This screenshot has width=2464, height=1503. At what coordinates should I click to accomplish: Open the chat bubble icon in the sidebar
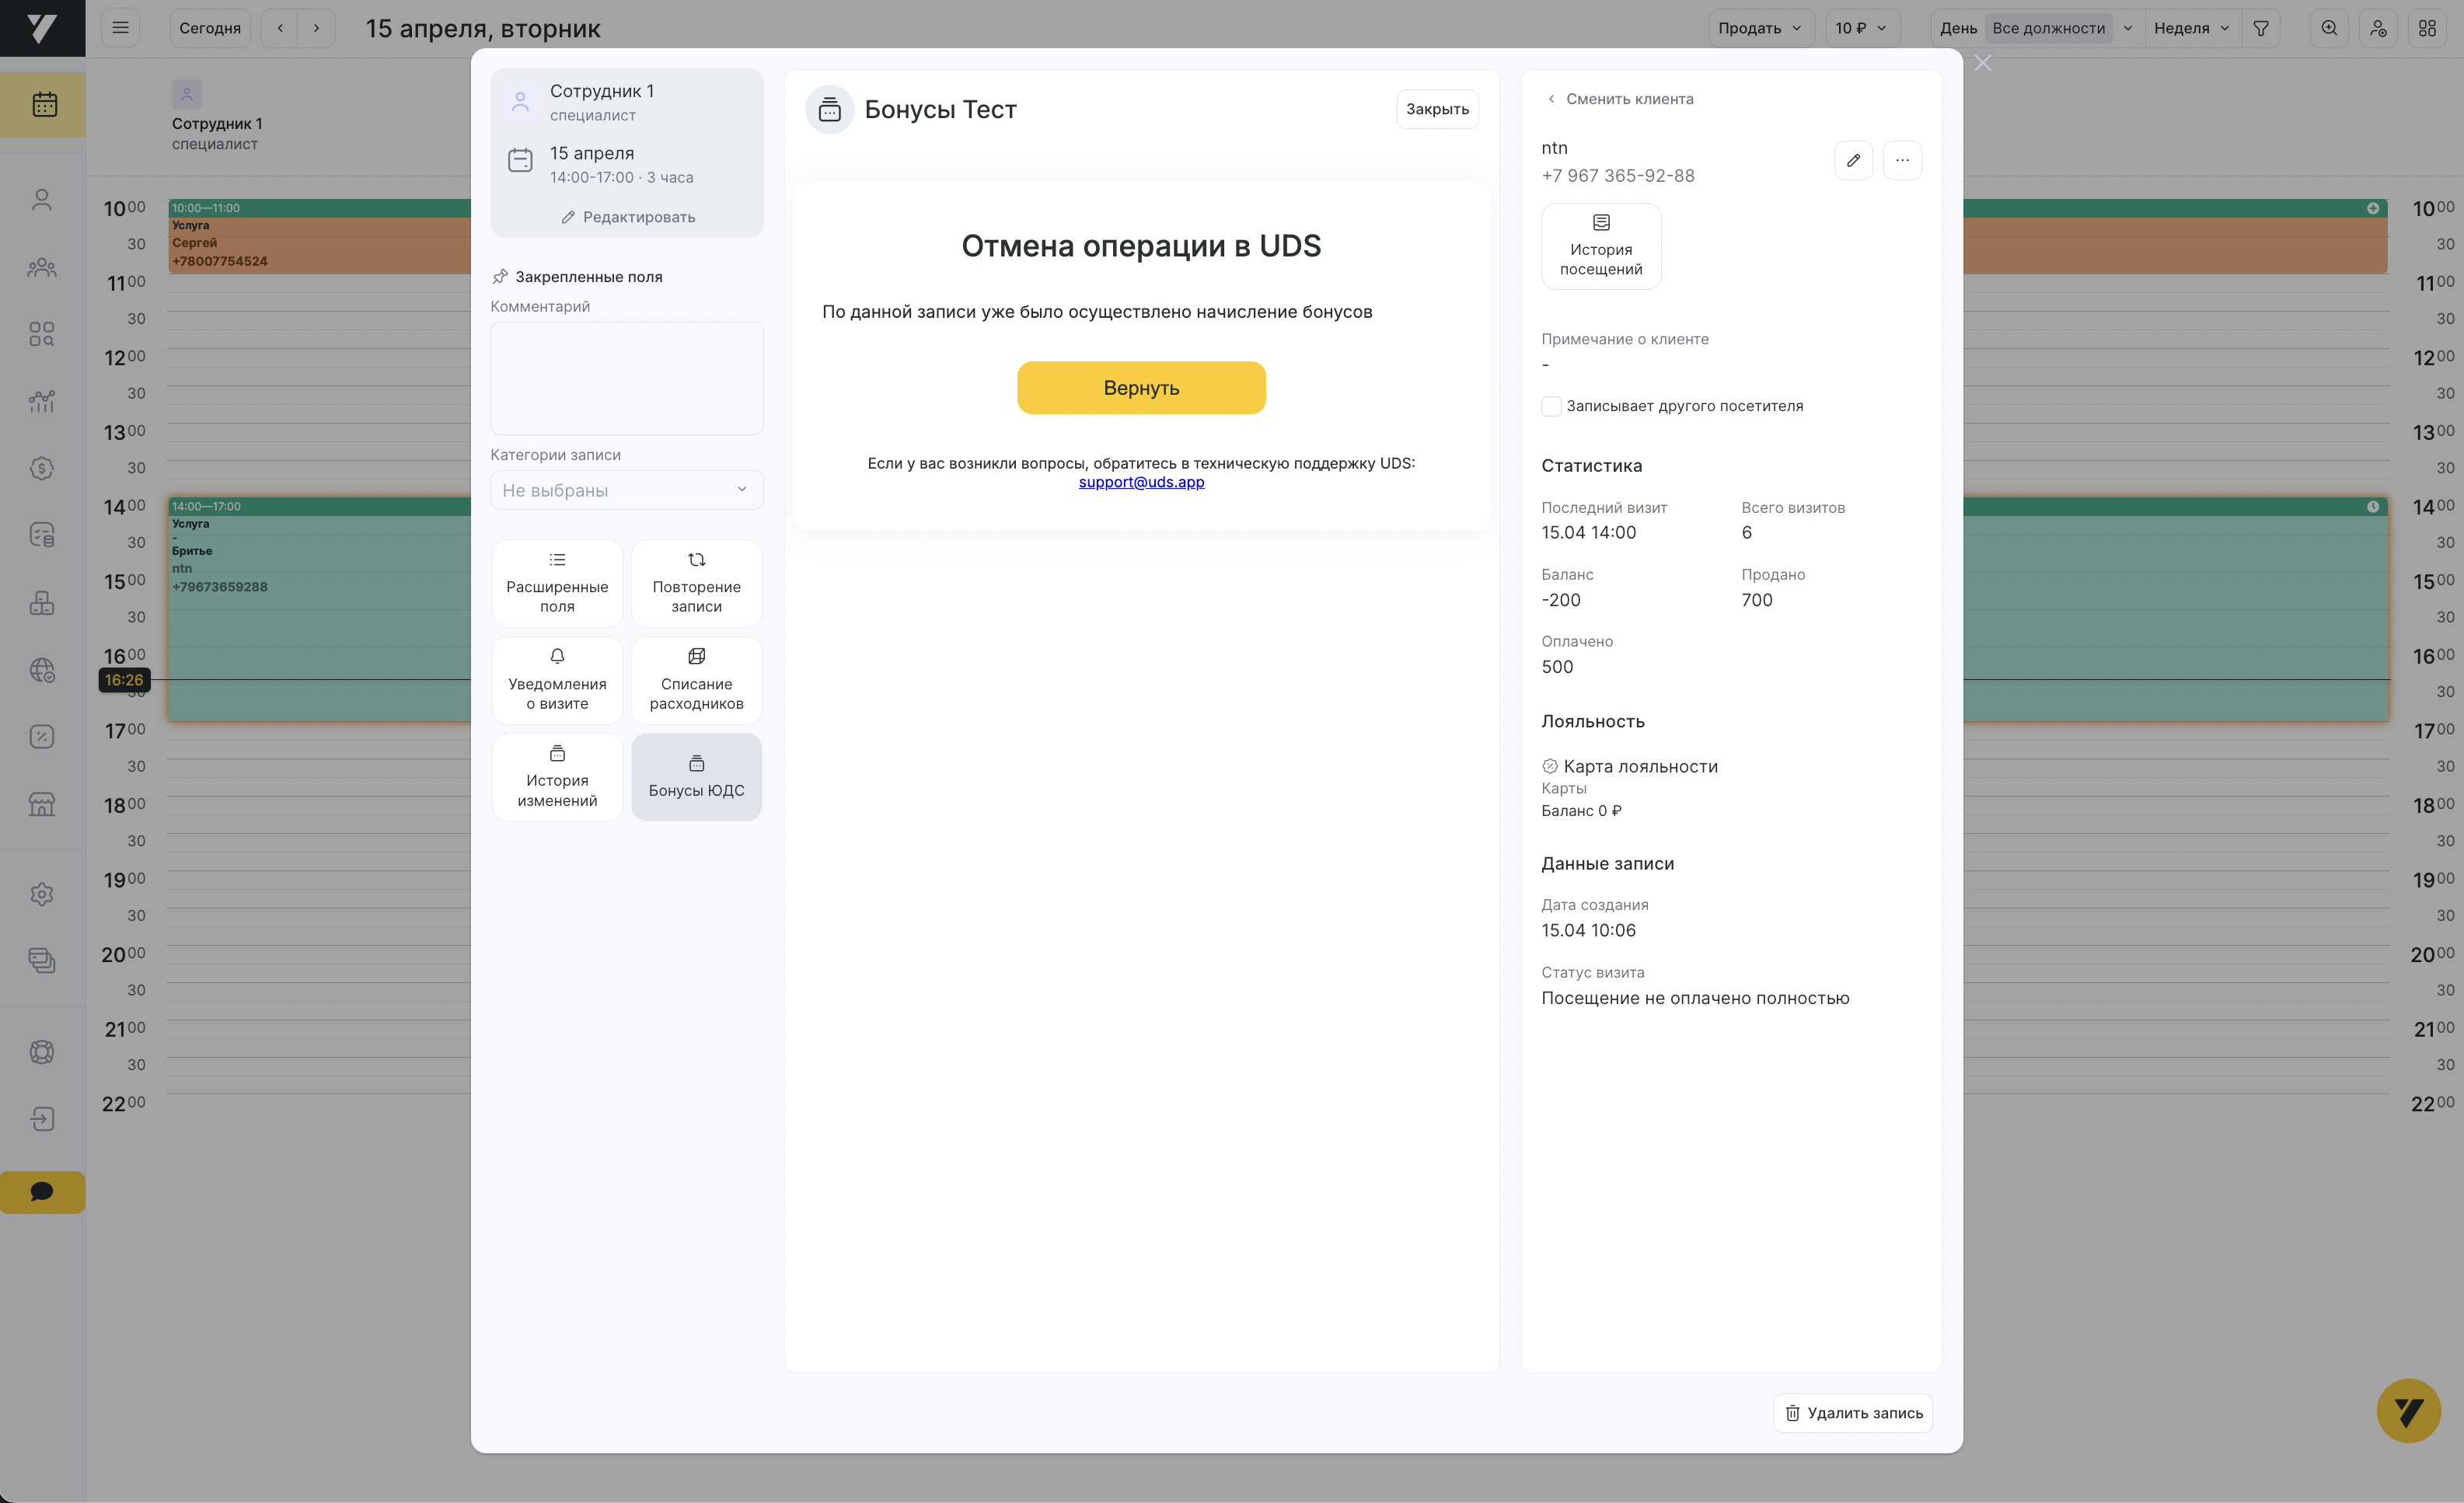42,1191
